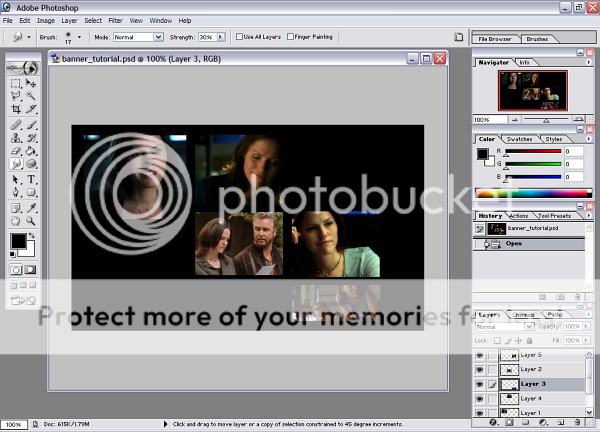Select the Zoom magnifier tool
Image resolution: width=600 pixels, height=432 pixels.
click(x=31, y=220)
